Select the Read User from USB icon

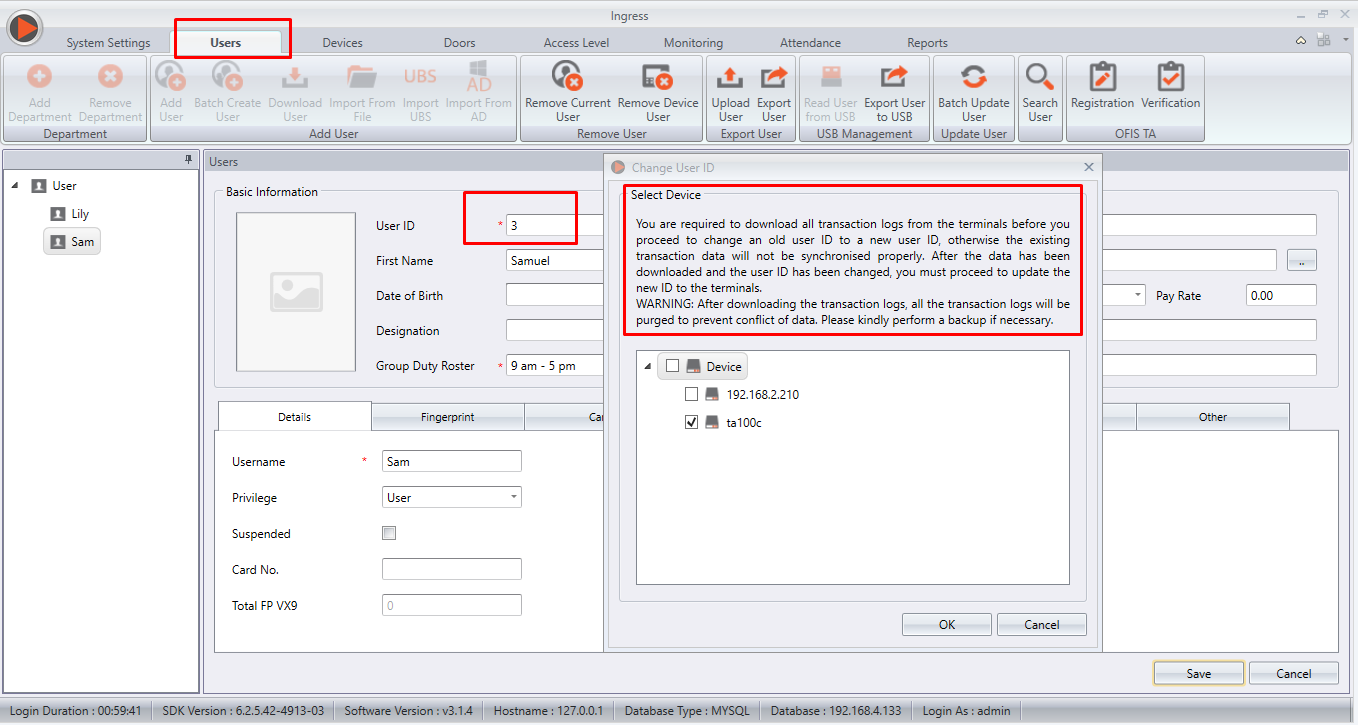831,77
